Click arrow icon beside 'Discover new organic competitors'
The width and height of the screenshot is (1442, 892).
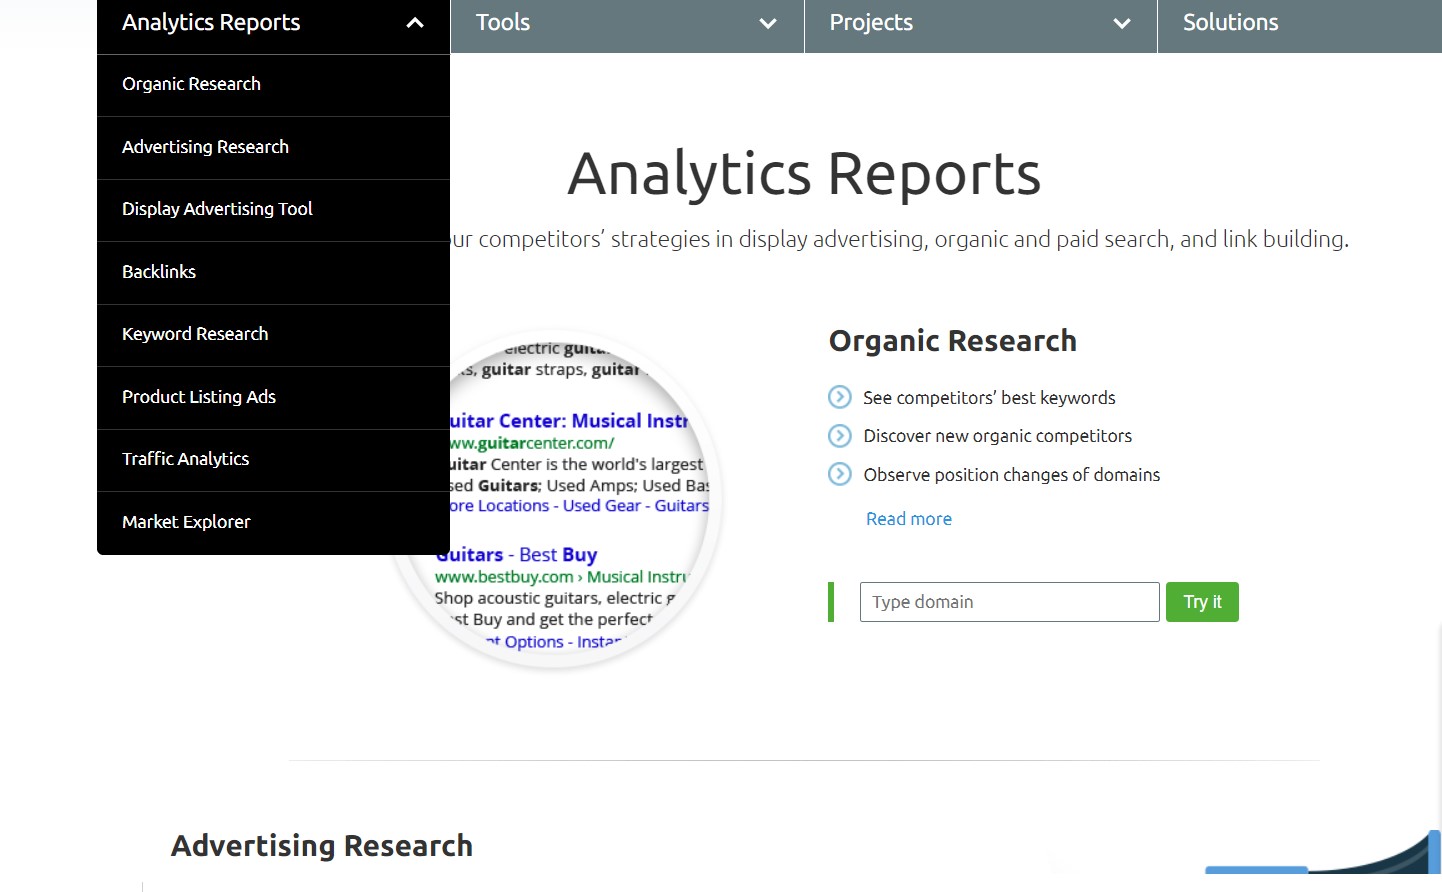tap(840, 436)
